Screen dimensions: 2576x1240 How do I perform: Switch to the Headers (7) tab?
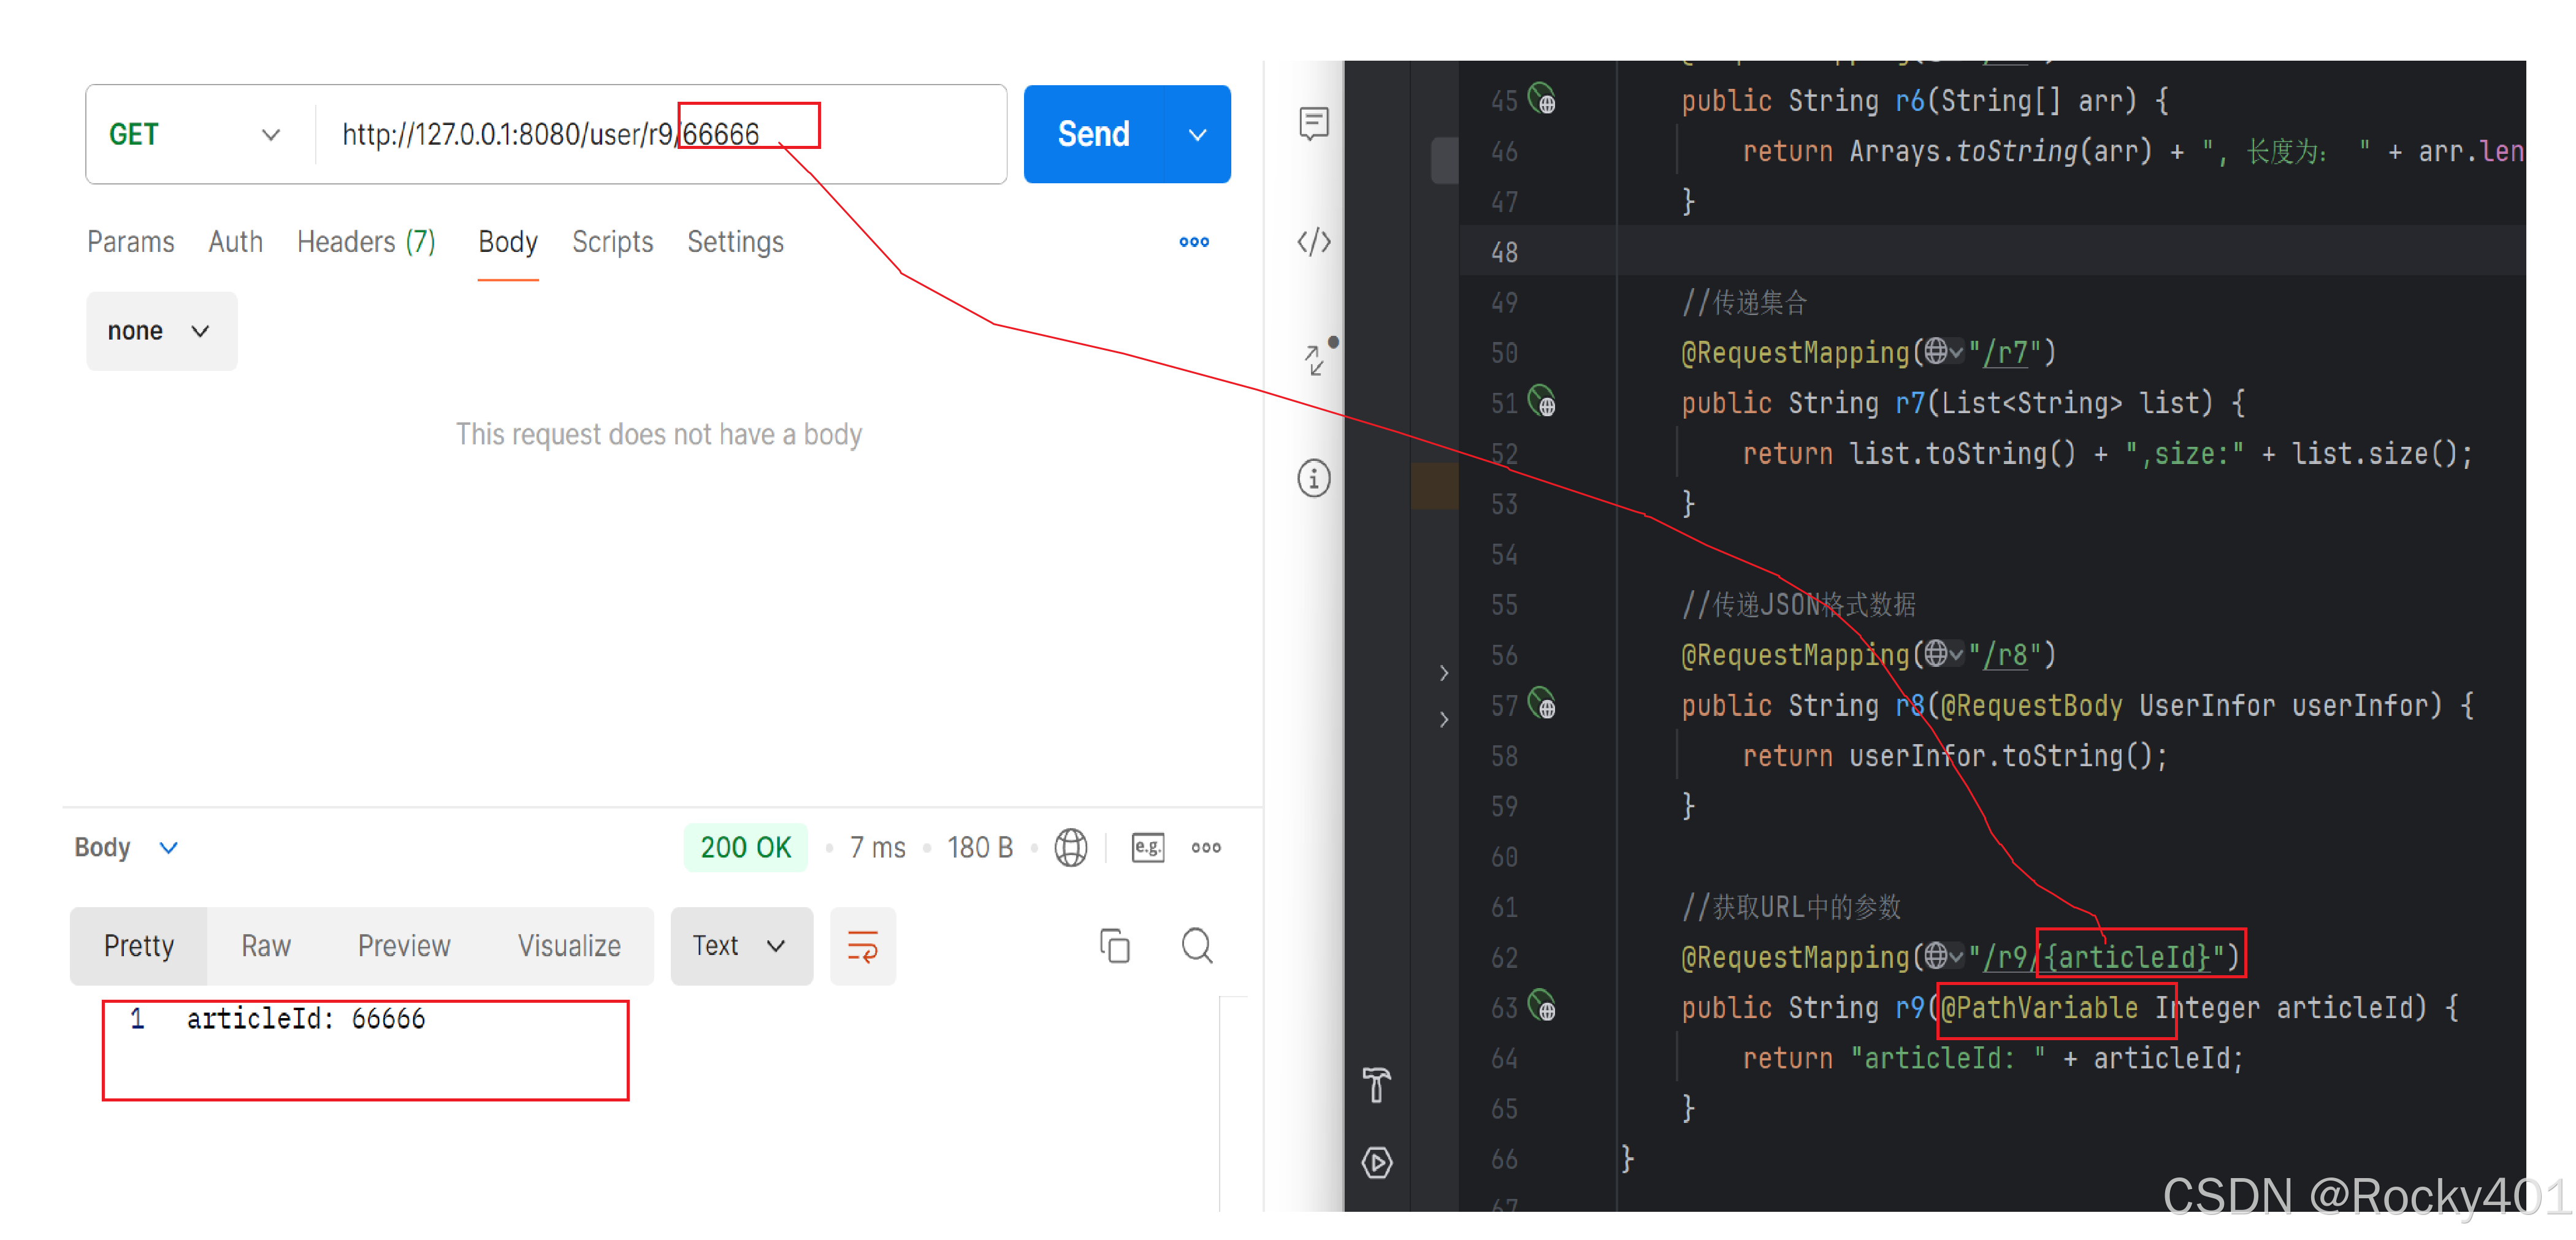(366, 242)
